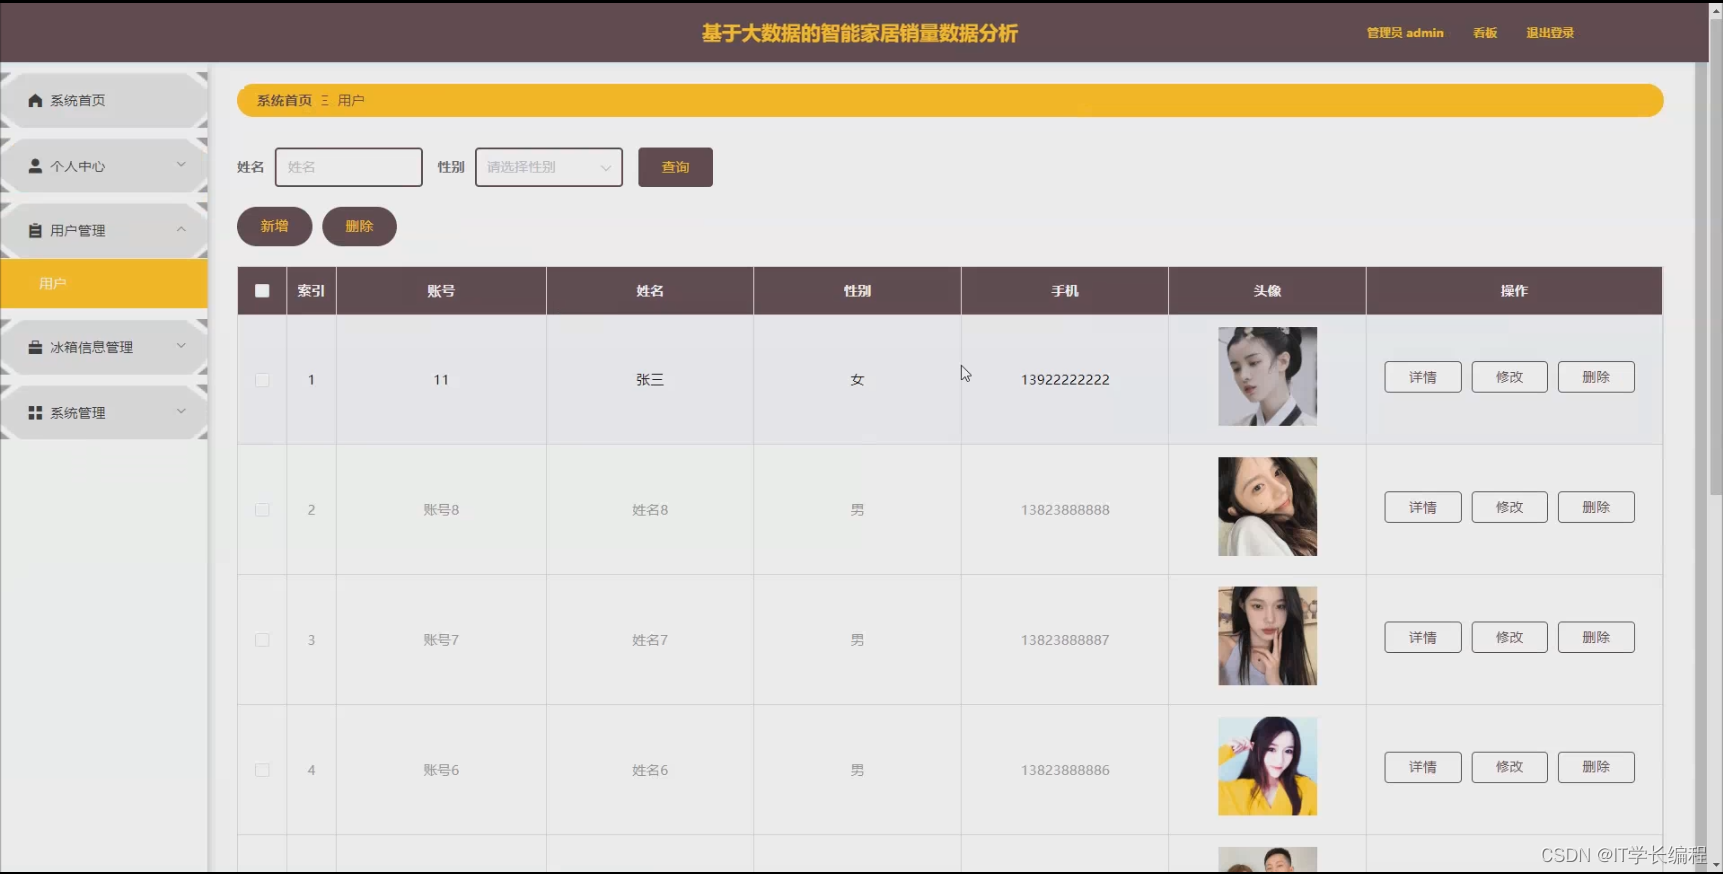
Task: Expand the 个人中心 menu chevron
Action: point(181,164)
